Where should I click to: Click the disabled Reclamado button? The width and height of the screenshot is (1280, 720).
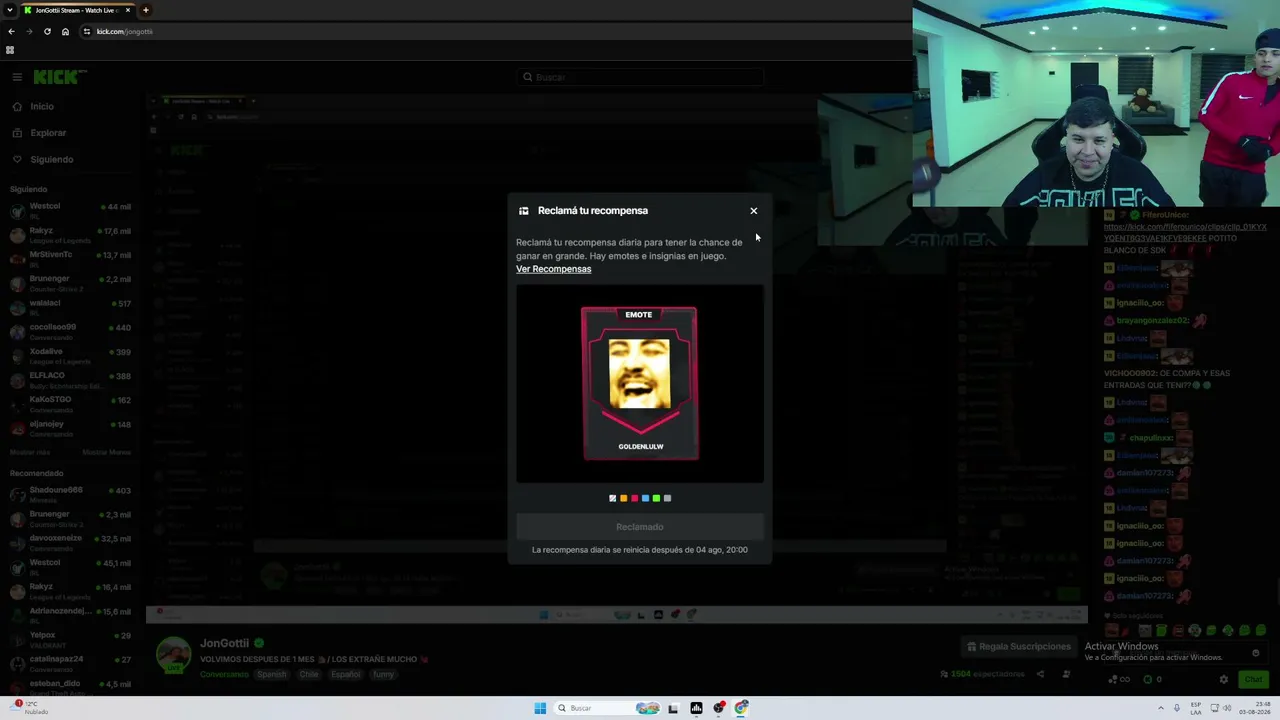640,527
